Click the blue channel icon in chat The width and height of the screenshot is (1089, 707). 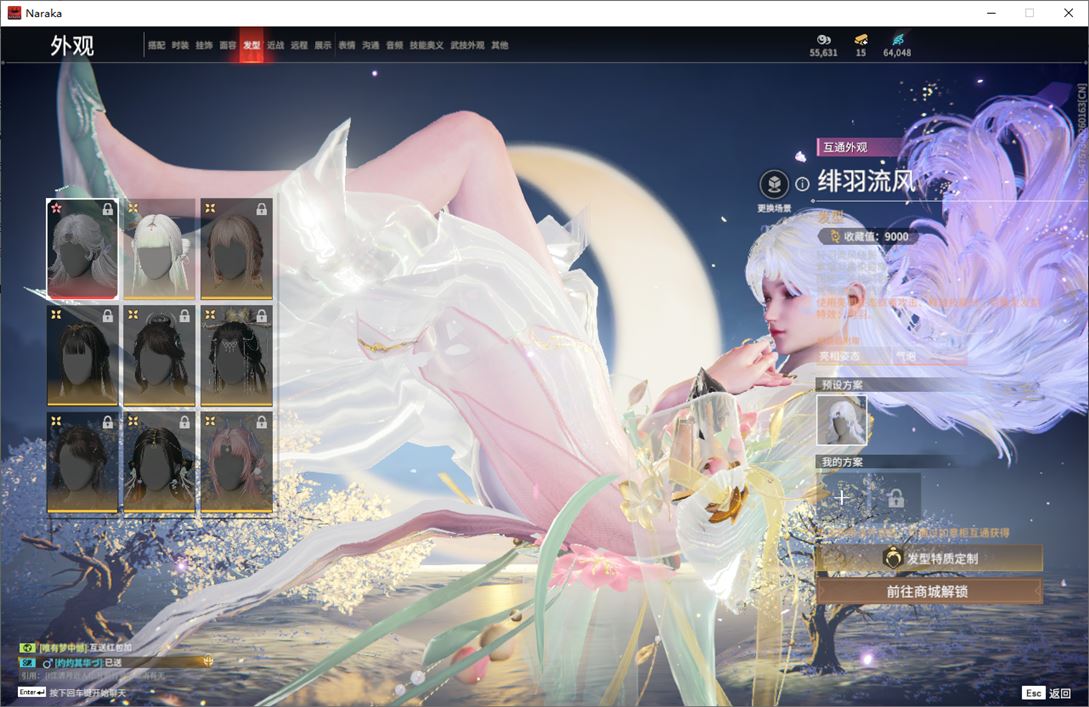(27, 663)
